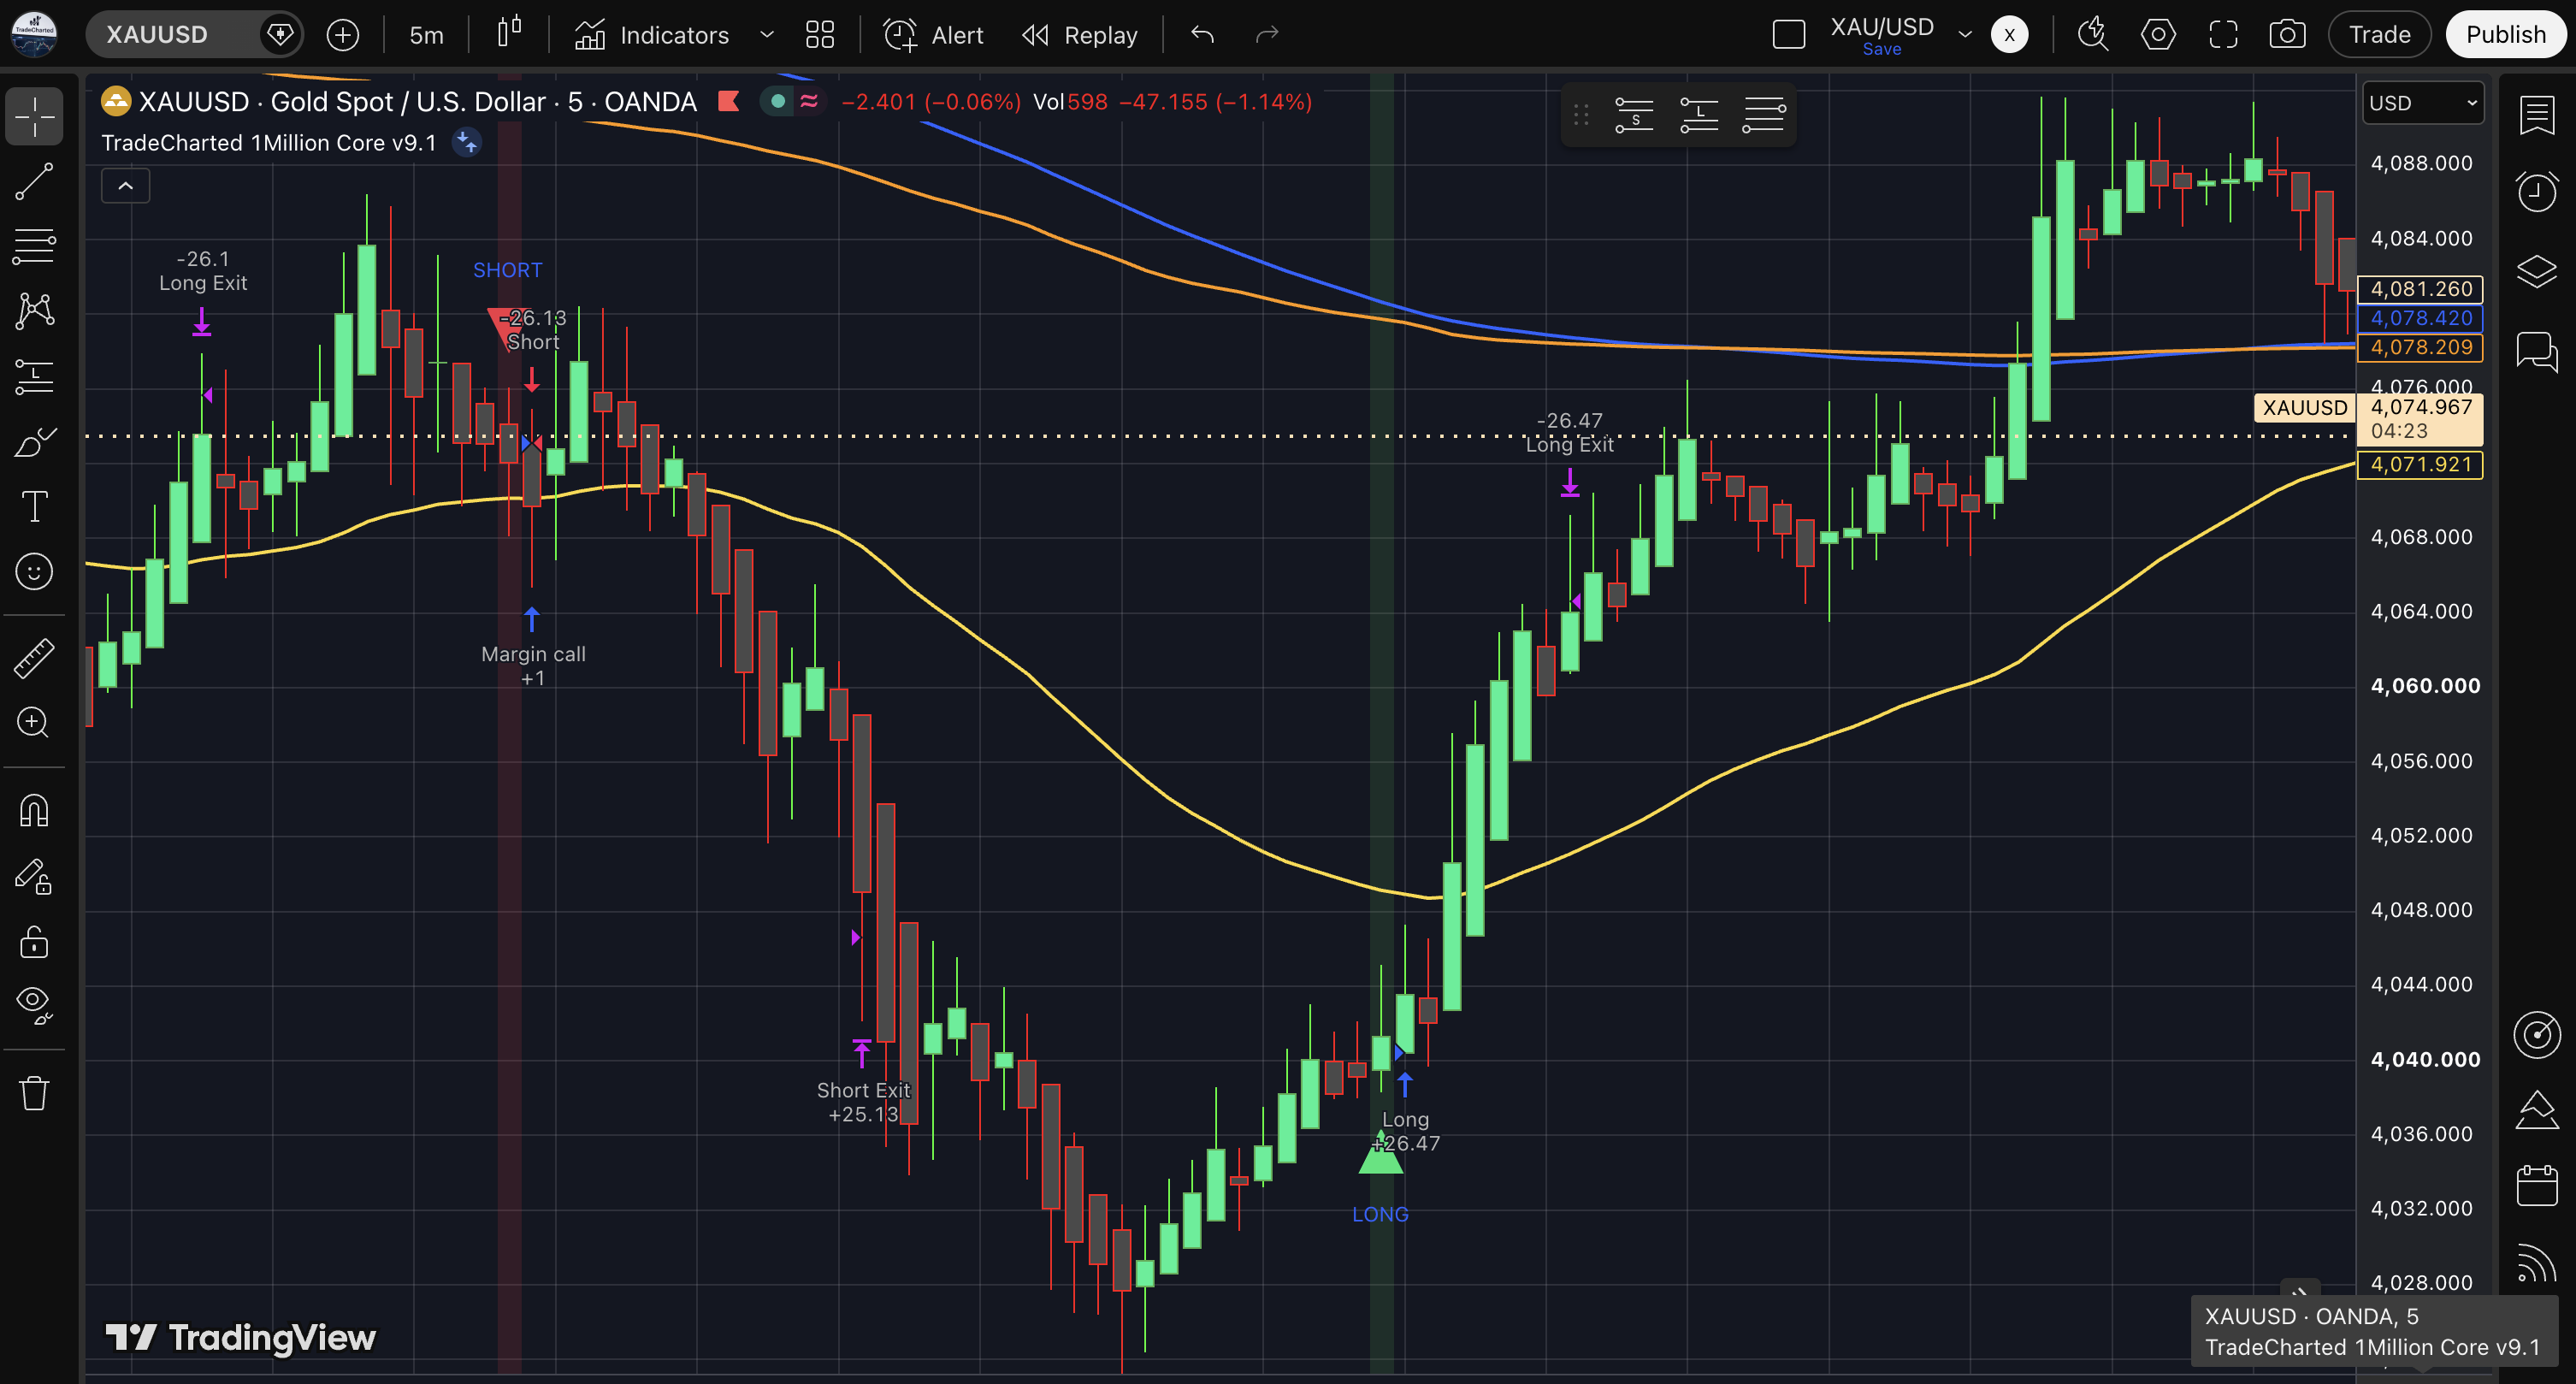
Task: Collapse the indicator legend chevron
Action: point(126,186)
